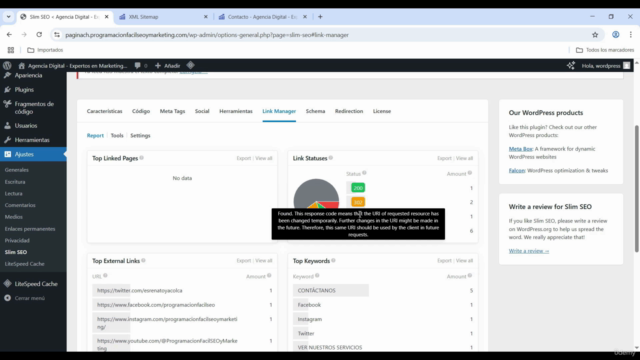
Task: Export Top Linked Pages data
Action: click(244, 158)
